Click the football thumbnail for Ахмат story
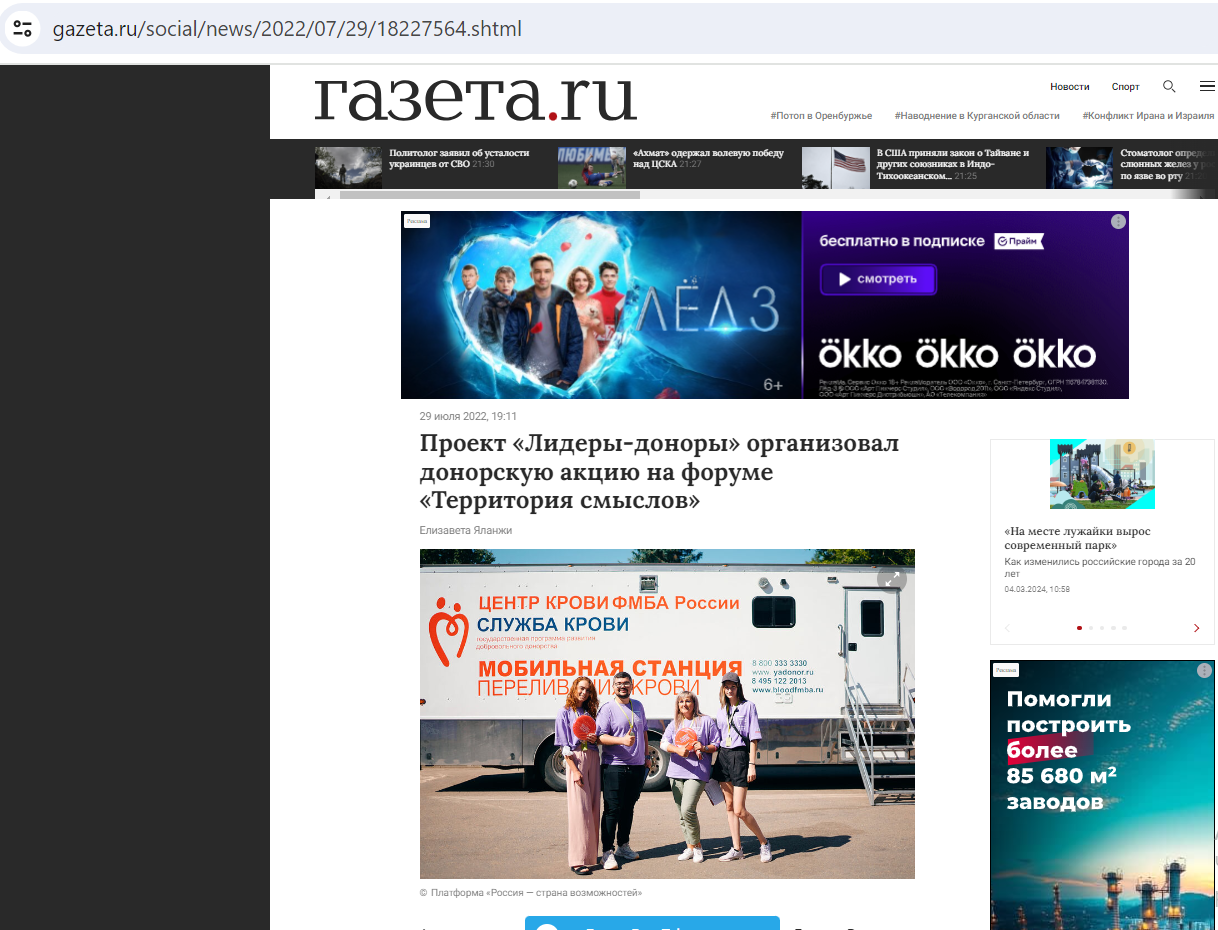This screenshot has height=930, width=1218. [591, 168]
